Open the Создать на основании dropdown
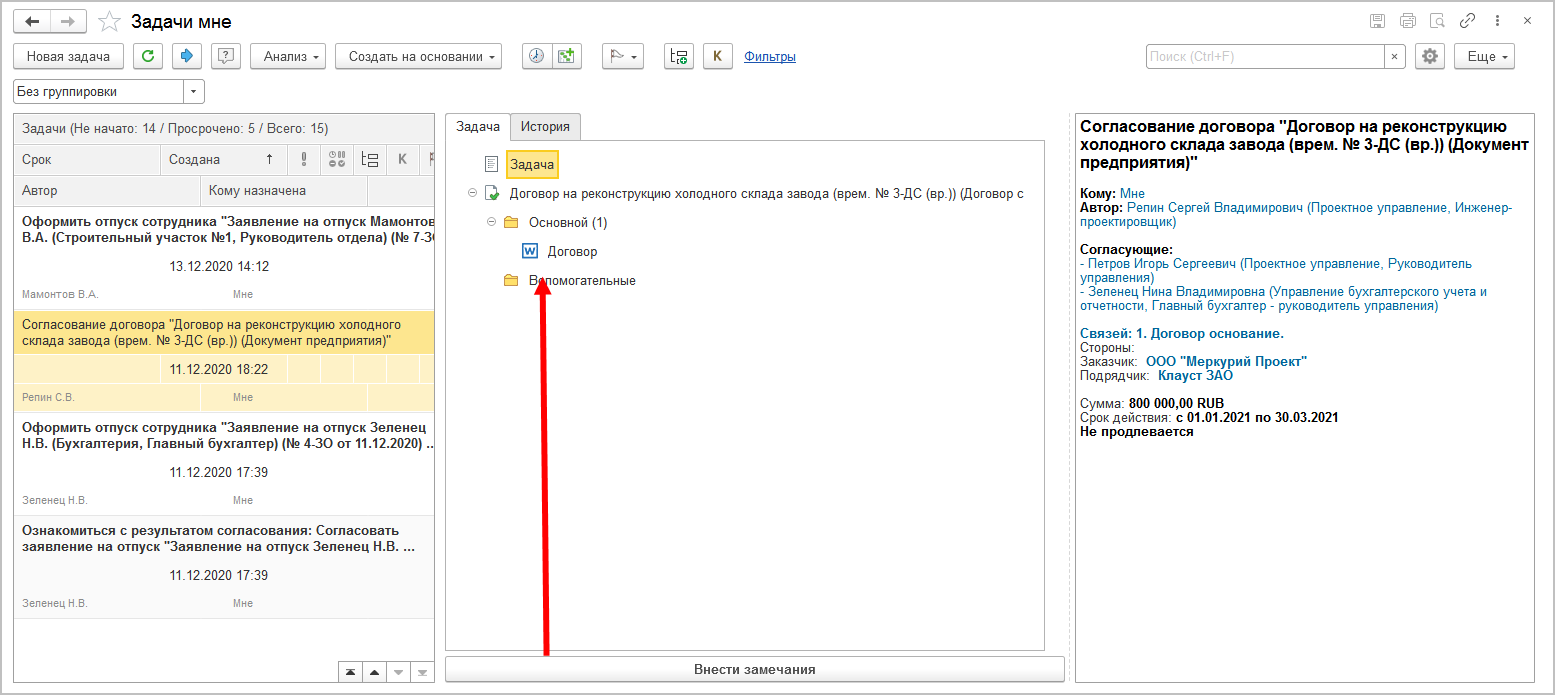This screenshot has width=1555, height=695. [418, 56]
